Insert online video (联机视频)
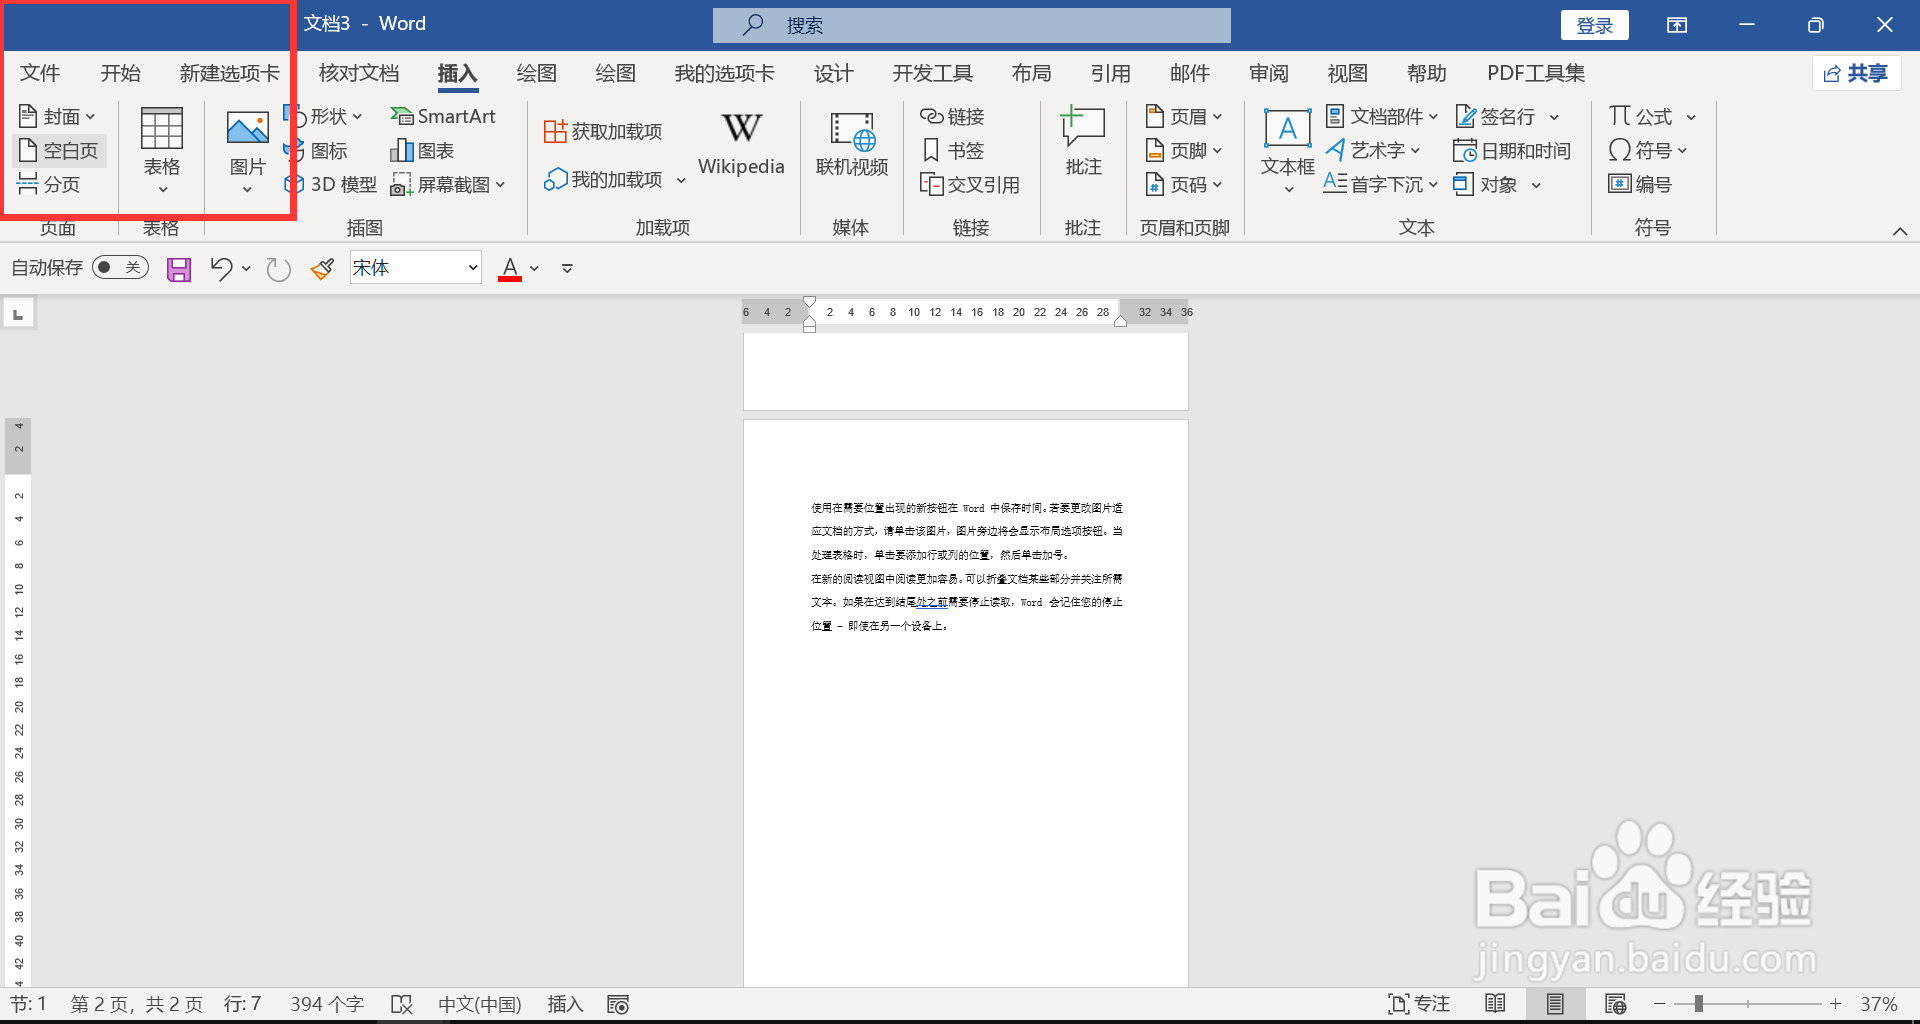The image size is (1920, 1024). [x=852, y=145]
